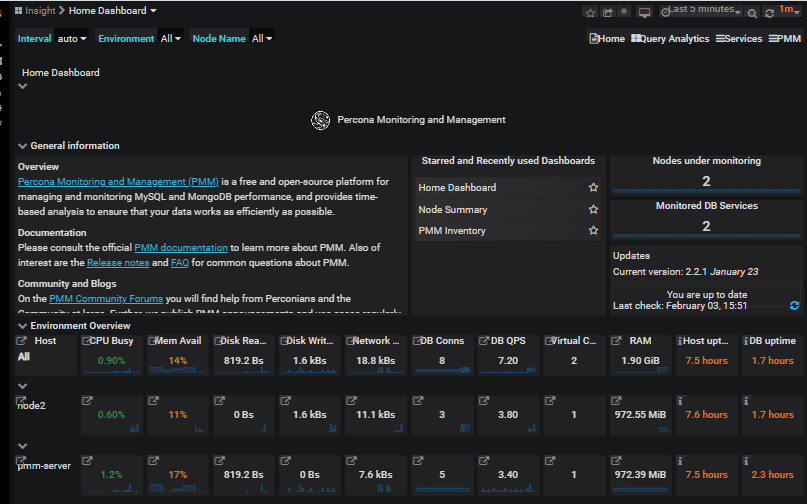Click the zoom out magnifier icon
Viewport: 807px width, 504px height.
click(752, 13)
